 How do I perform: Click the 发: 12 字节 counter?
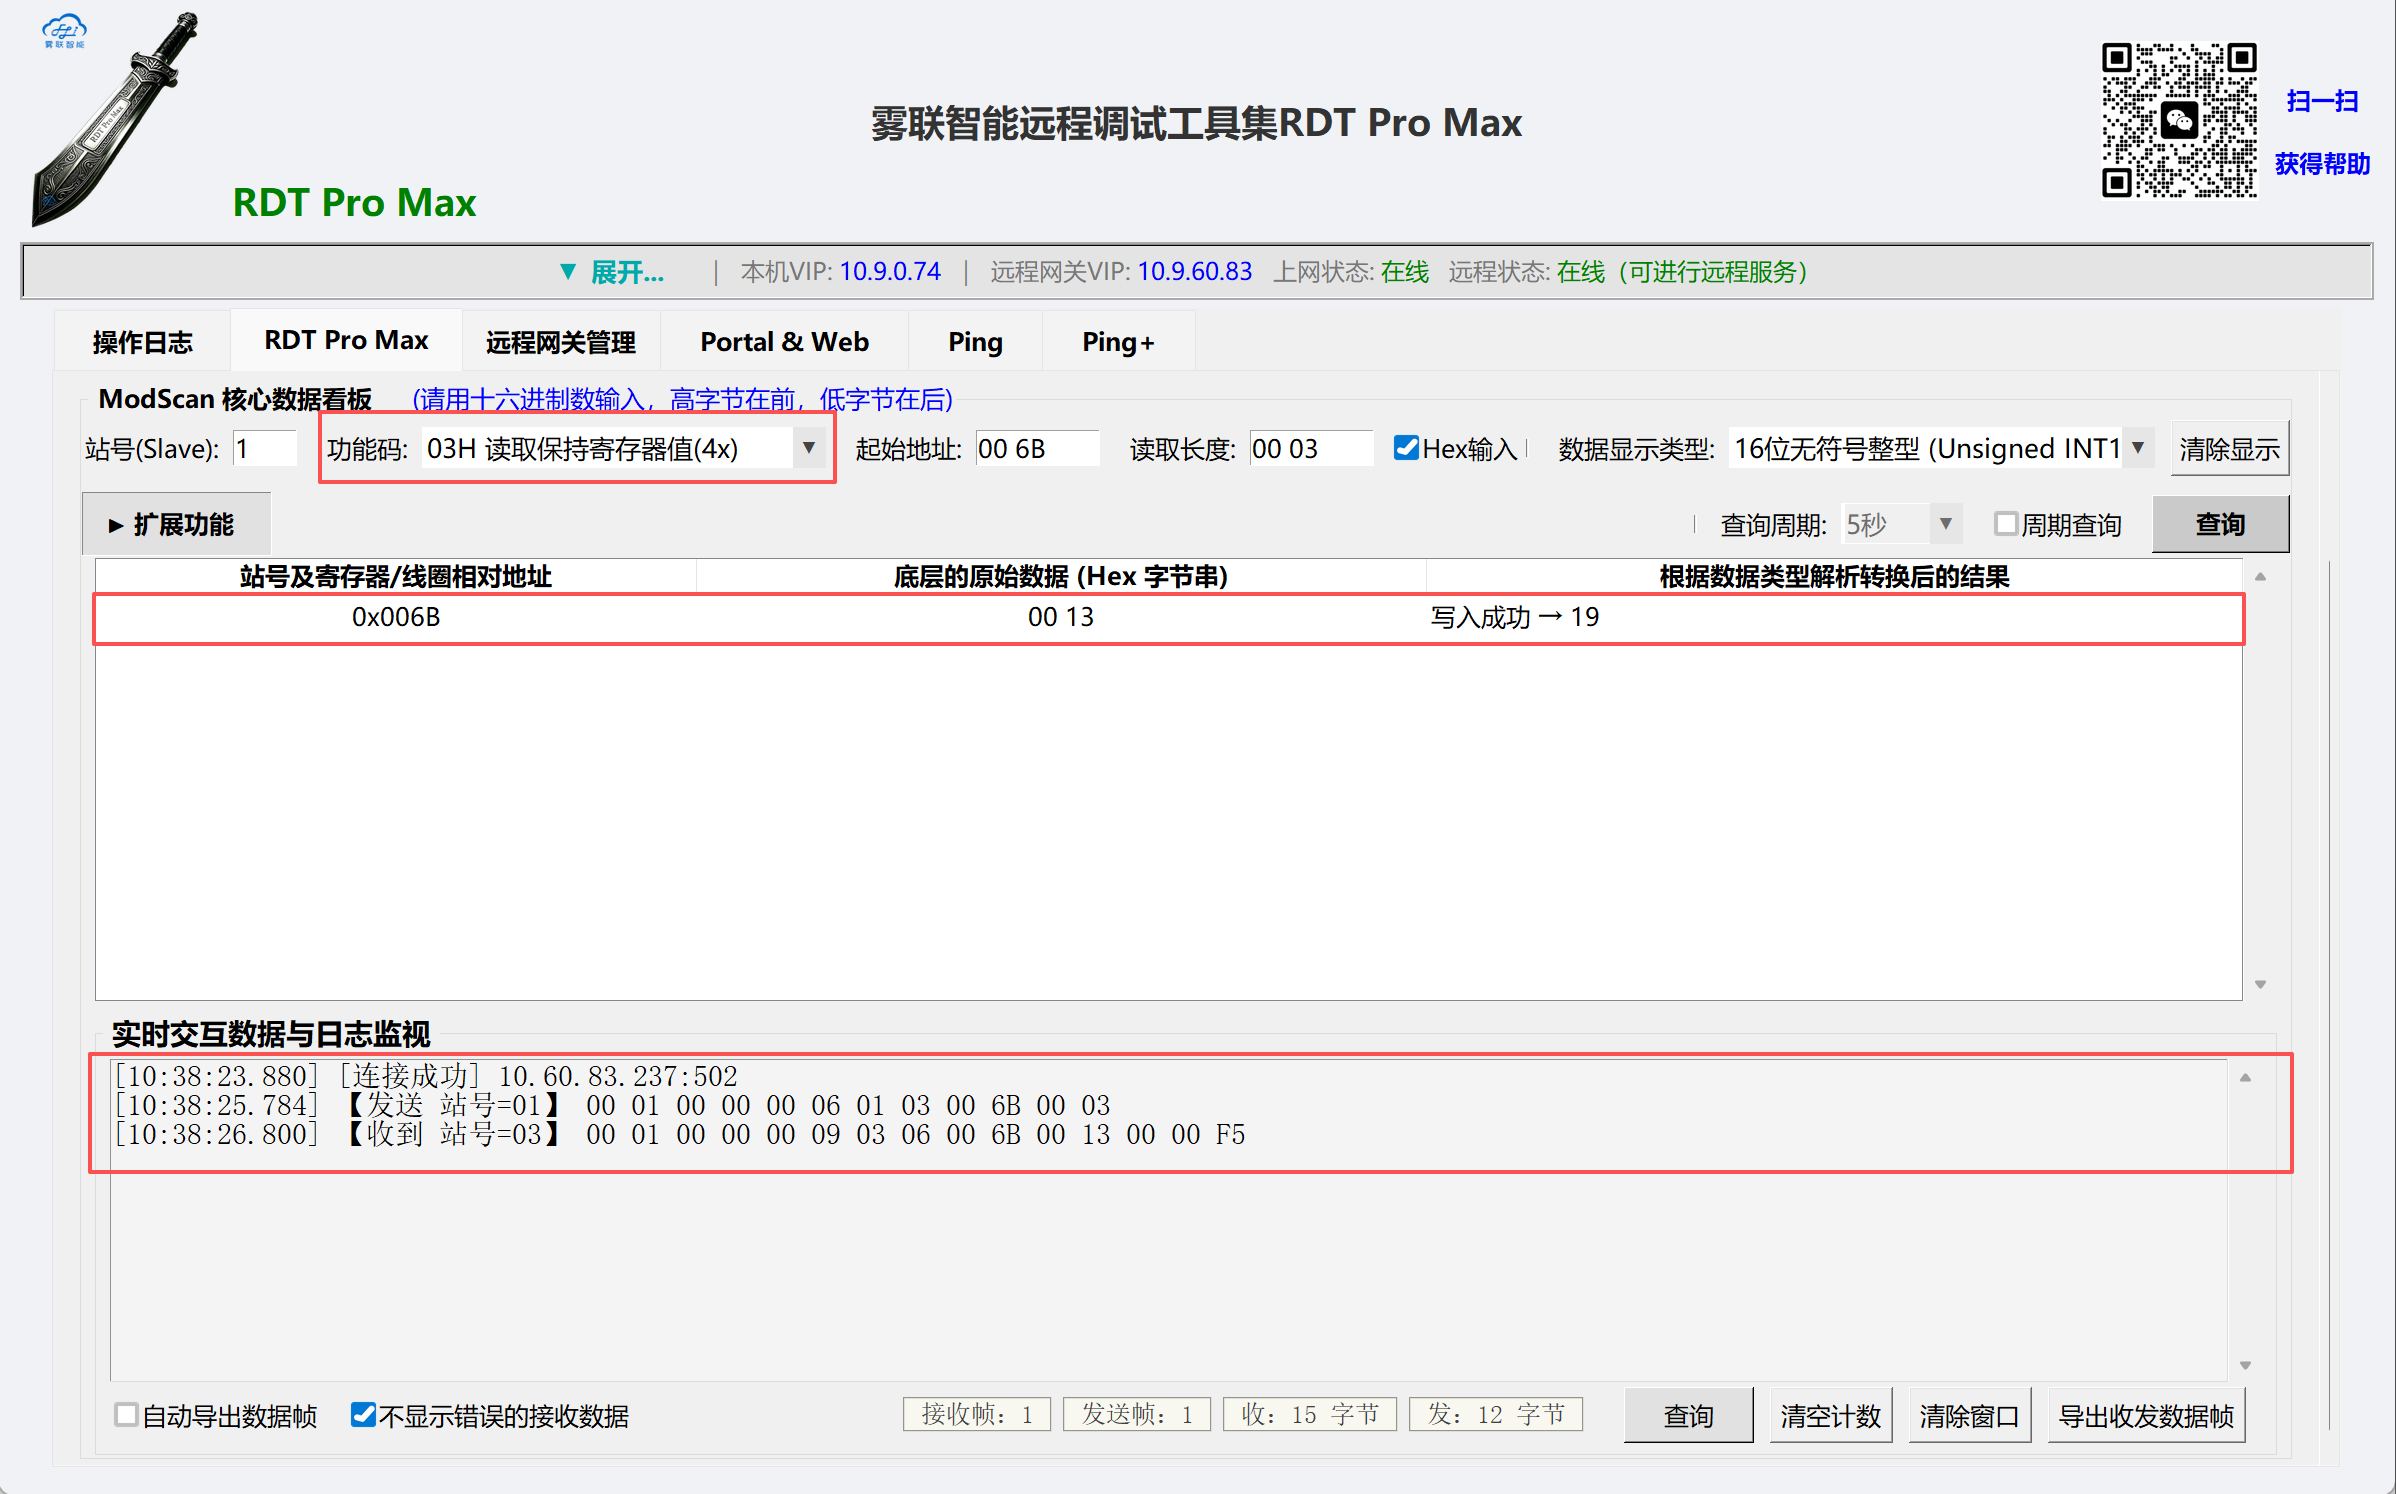pos(1496,1414)
